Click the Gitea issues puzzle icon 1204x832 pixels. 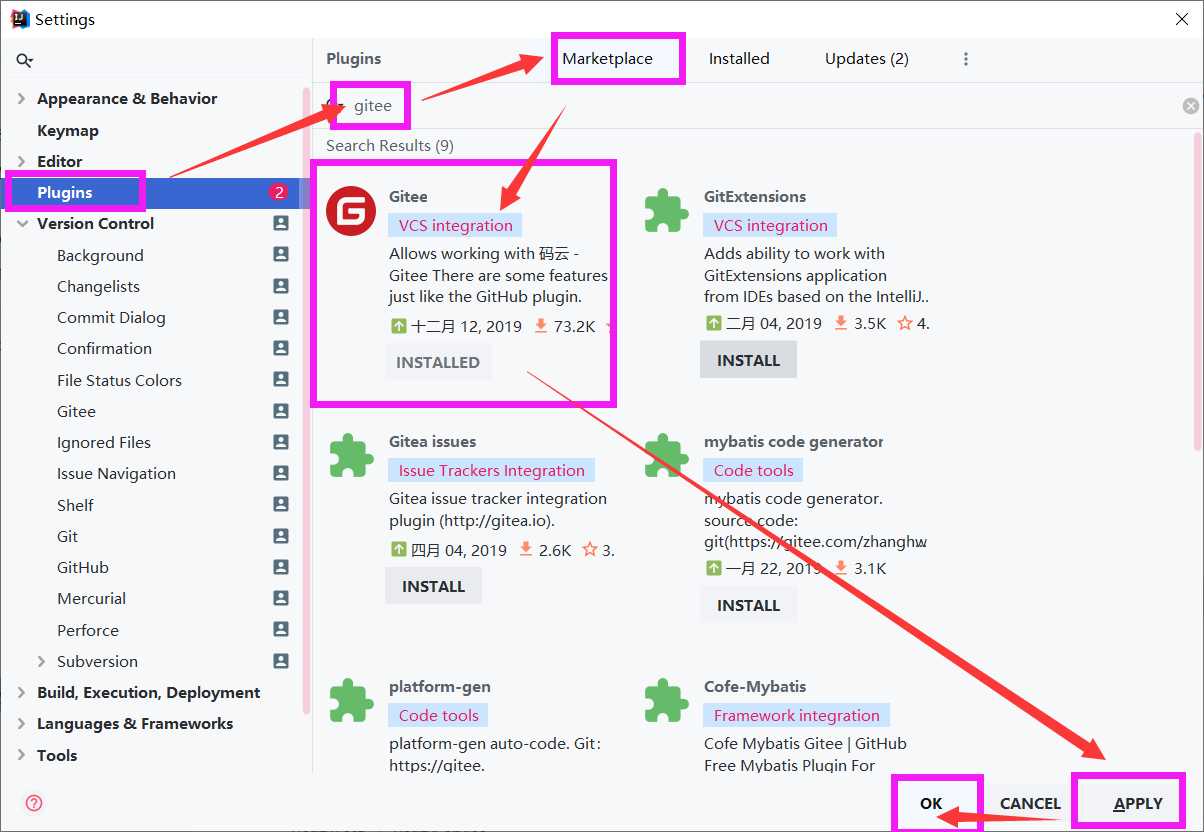tap(351, 456)
